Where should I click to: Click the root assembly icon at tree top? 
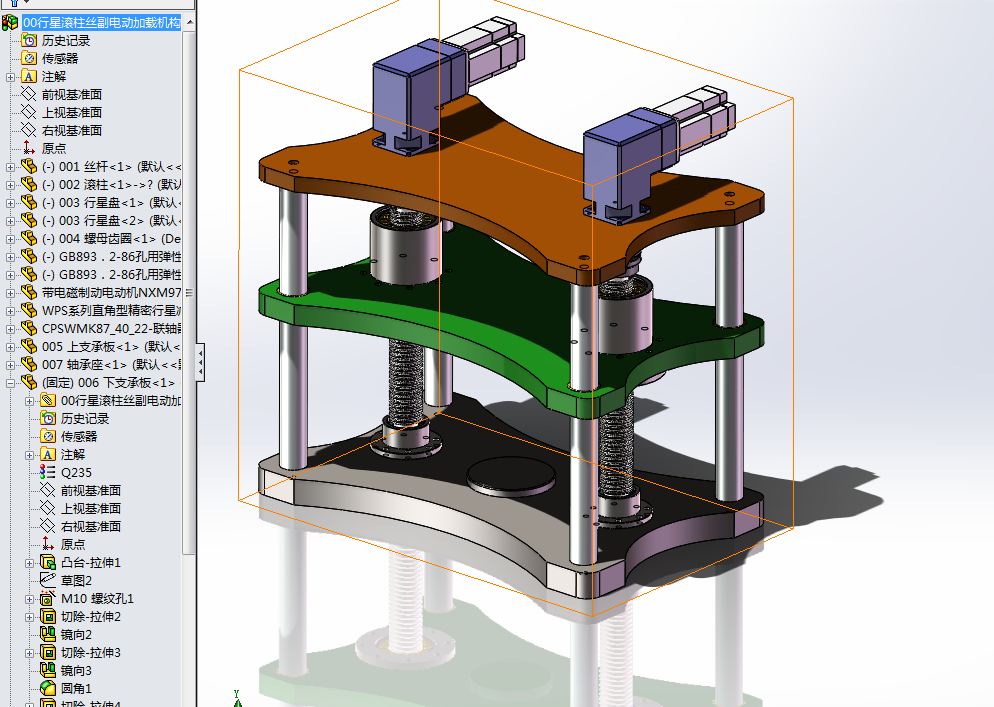point(10,22)
